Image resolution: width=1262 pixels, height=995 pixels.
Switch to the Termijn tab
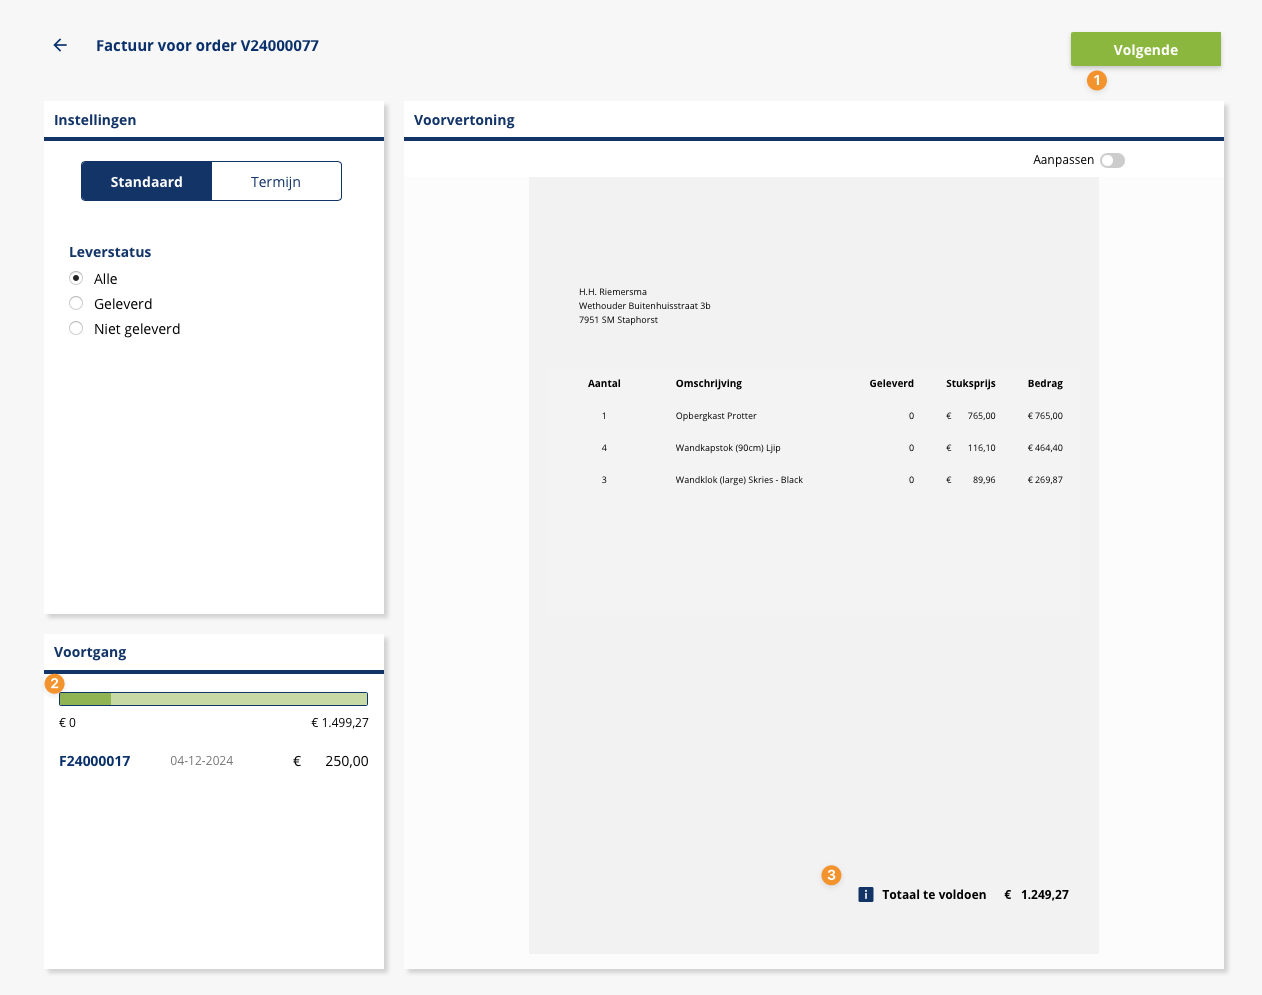click(x=276, y=181)
